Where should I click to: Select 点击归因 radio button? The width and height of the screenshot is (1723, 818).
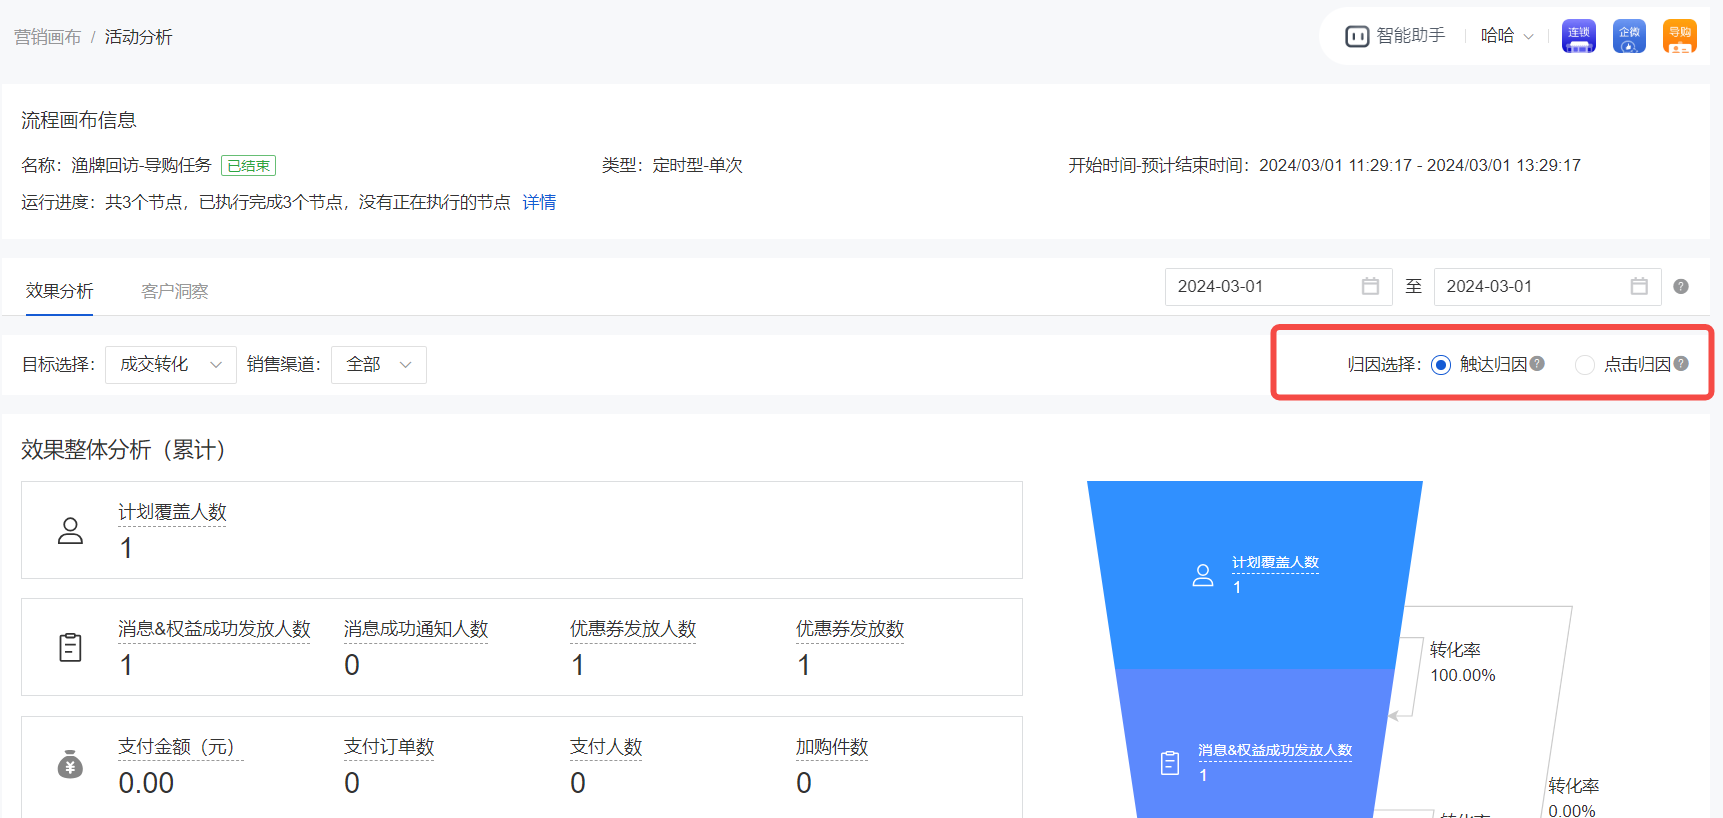tap(1585, 365)
